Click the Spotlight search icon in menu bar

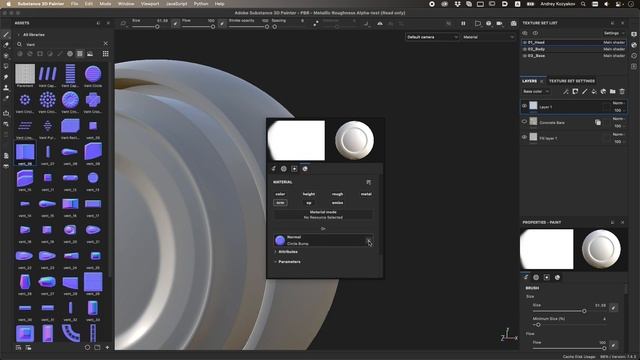583,4
